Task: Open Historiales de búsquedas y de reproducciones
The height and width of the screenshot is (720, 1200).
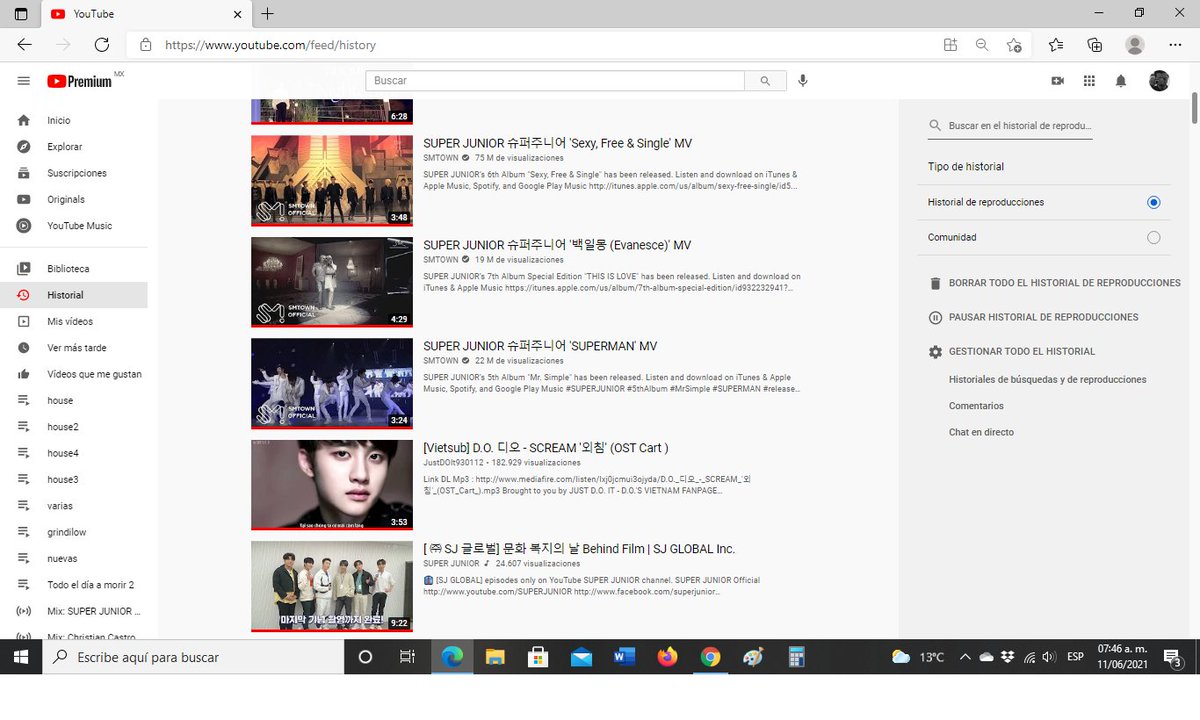Action: (x=1047, y=380)
